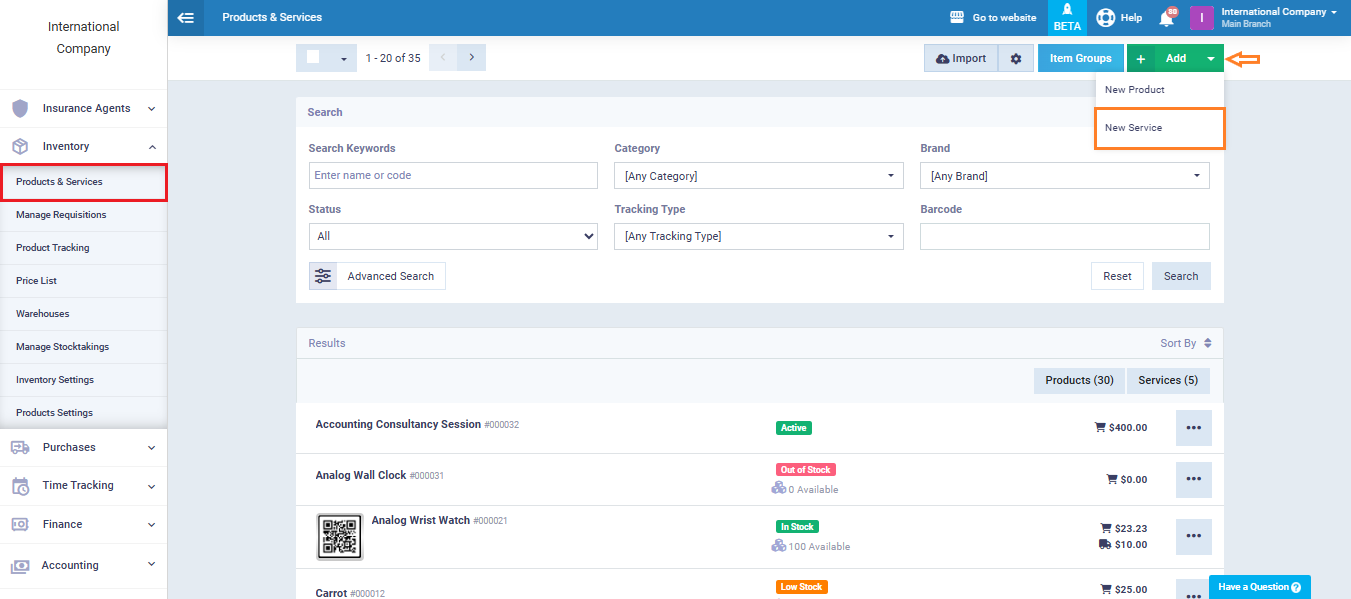Screen dimensions: 1351x599
Task: Switch to the Services (5) tab
Action: [x=1167, y=381]
